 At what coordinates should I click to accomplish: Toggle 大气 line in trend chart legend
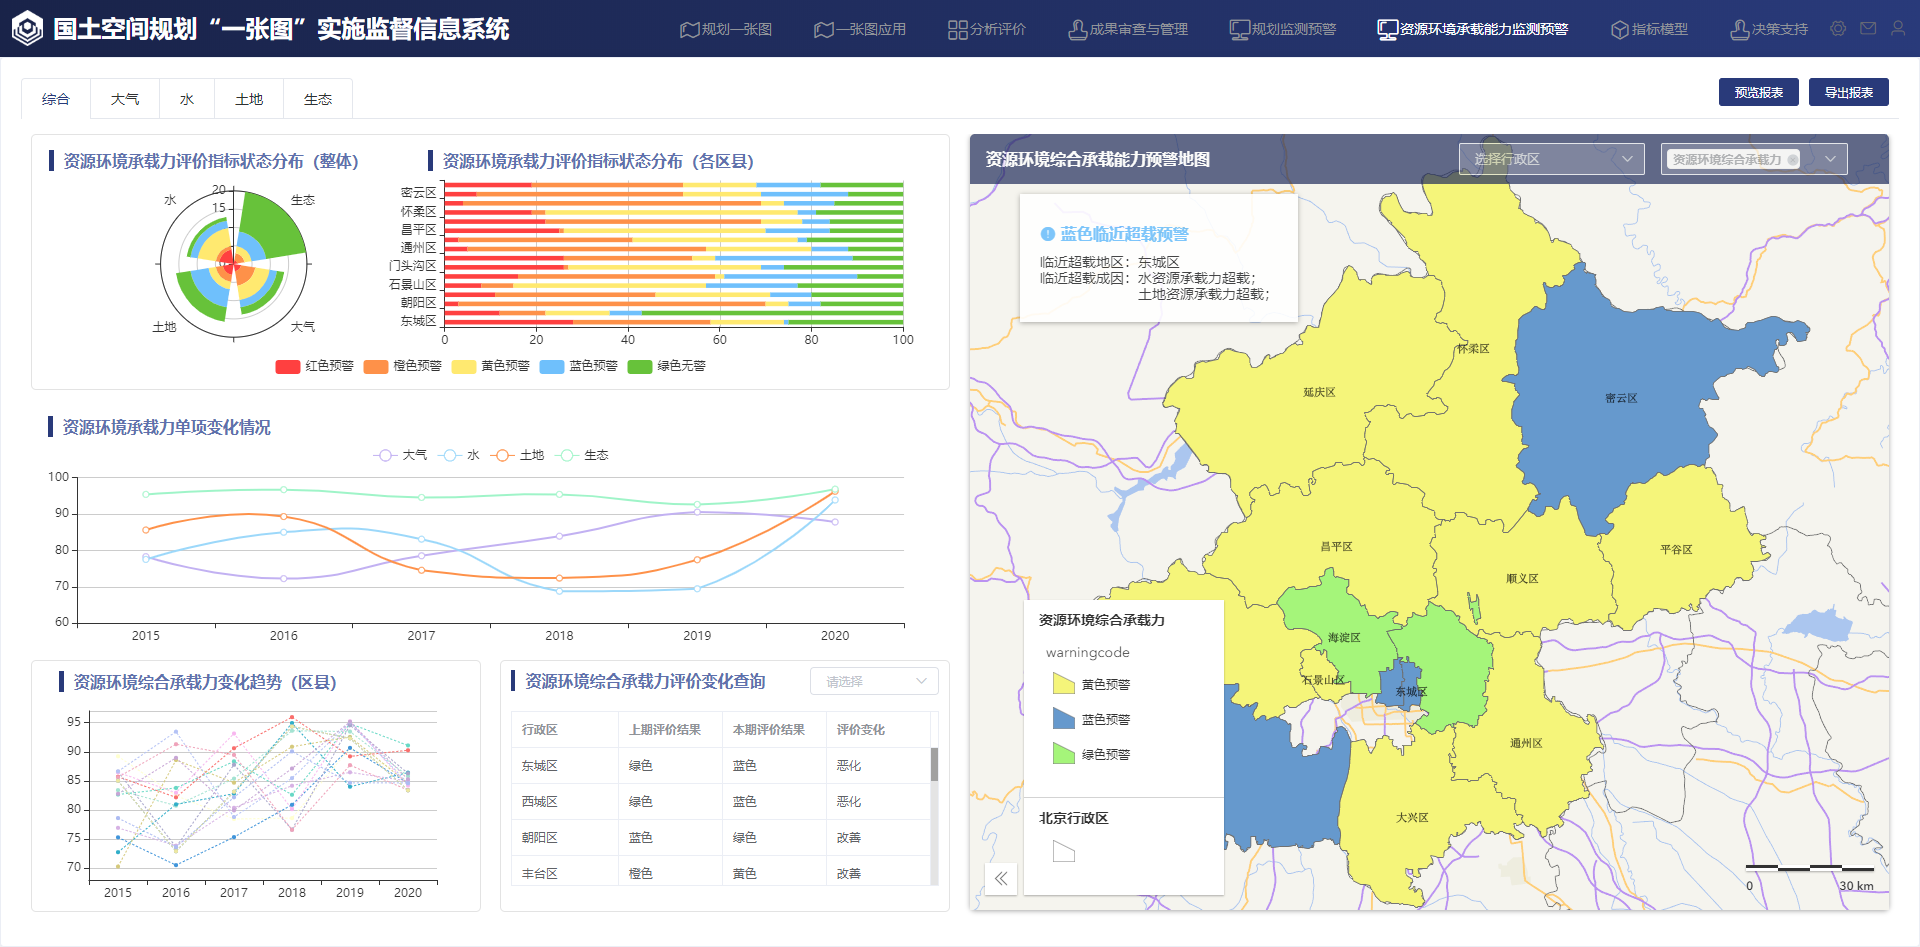pos(385,456)
